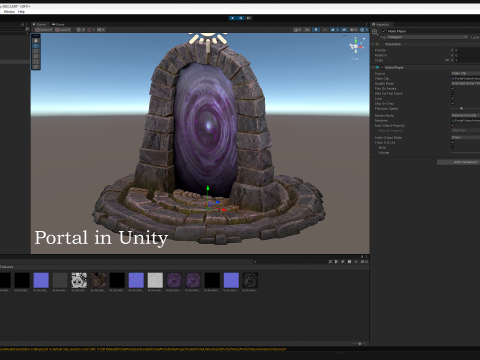Open the Tag dropdown in Inspector
Viewport: 480px width, 360px height.
tap(427, 37)
